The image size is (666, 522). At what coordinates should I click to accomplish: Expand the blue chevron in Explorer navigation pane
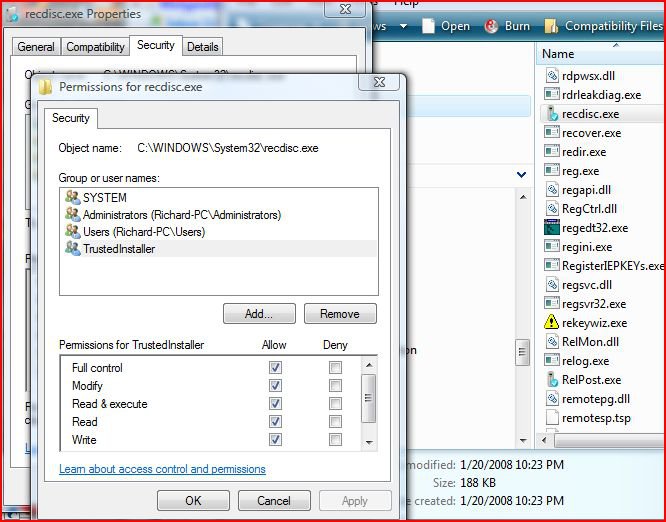coord(522,174)
